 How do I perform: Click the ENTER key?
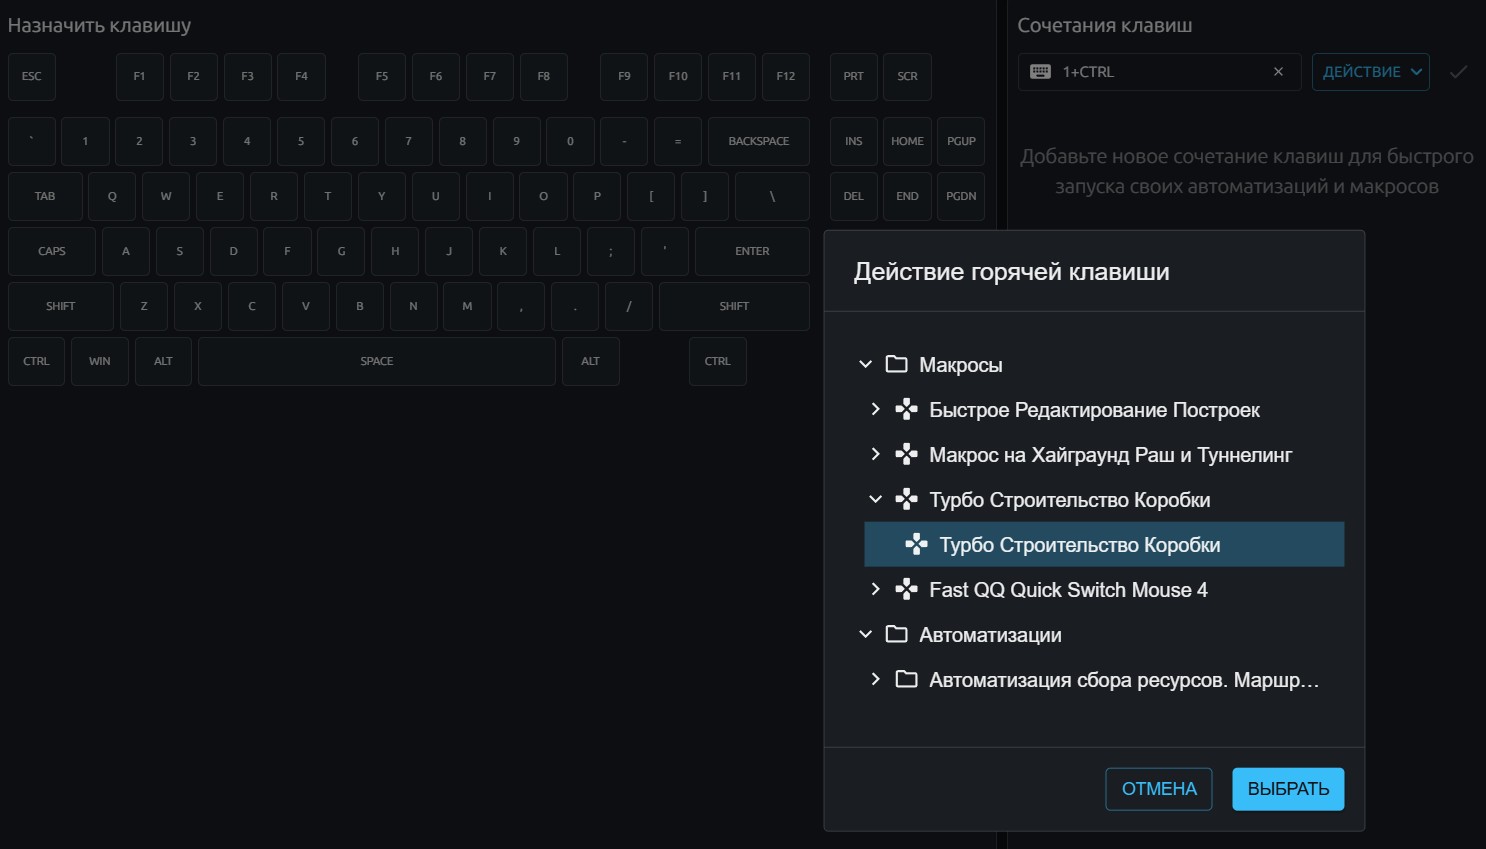[x=752, y=252]
